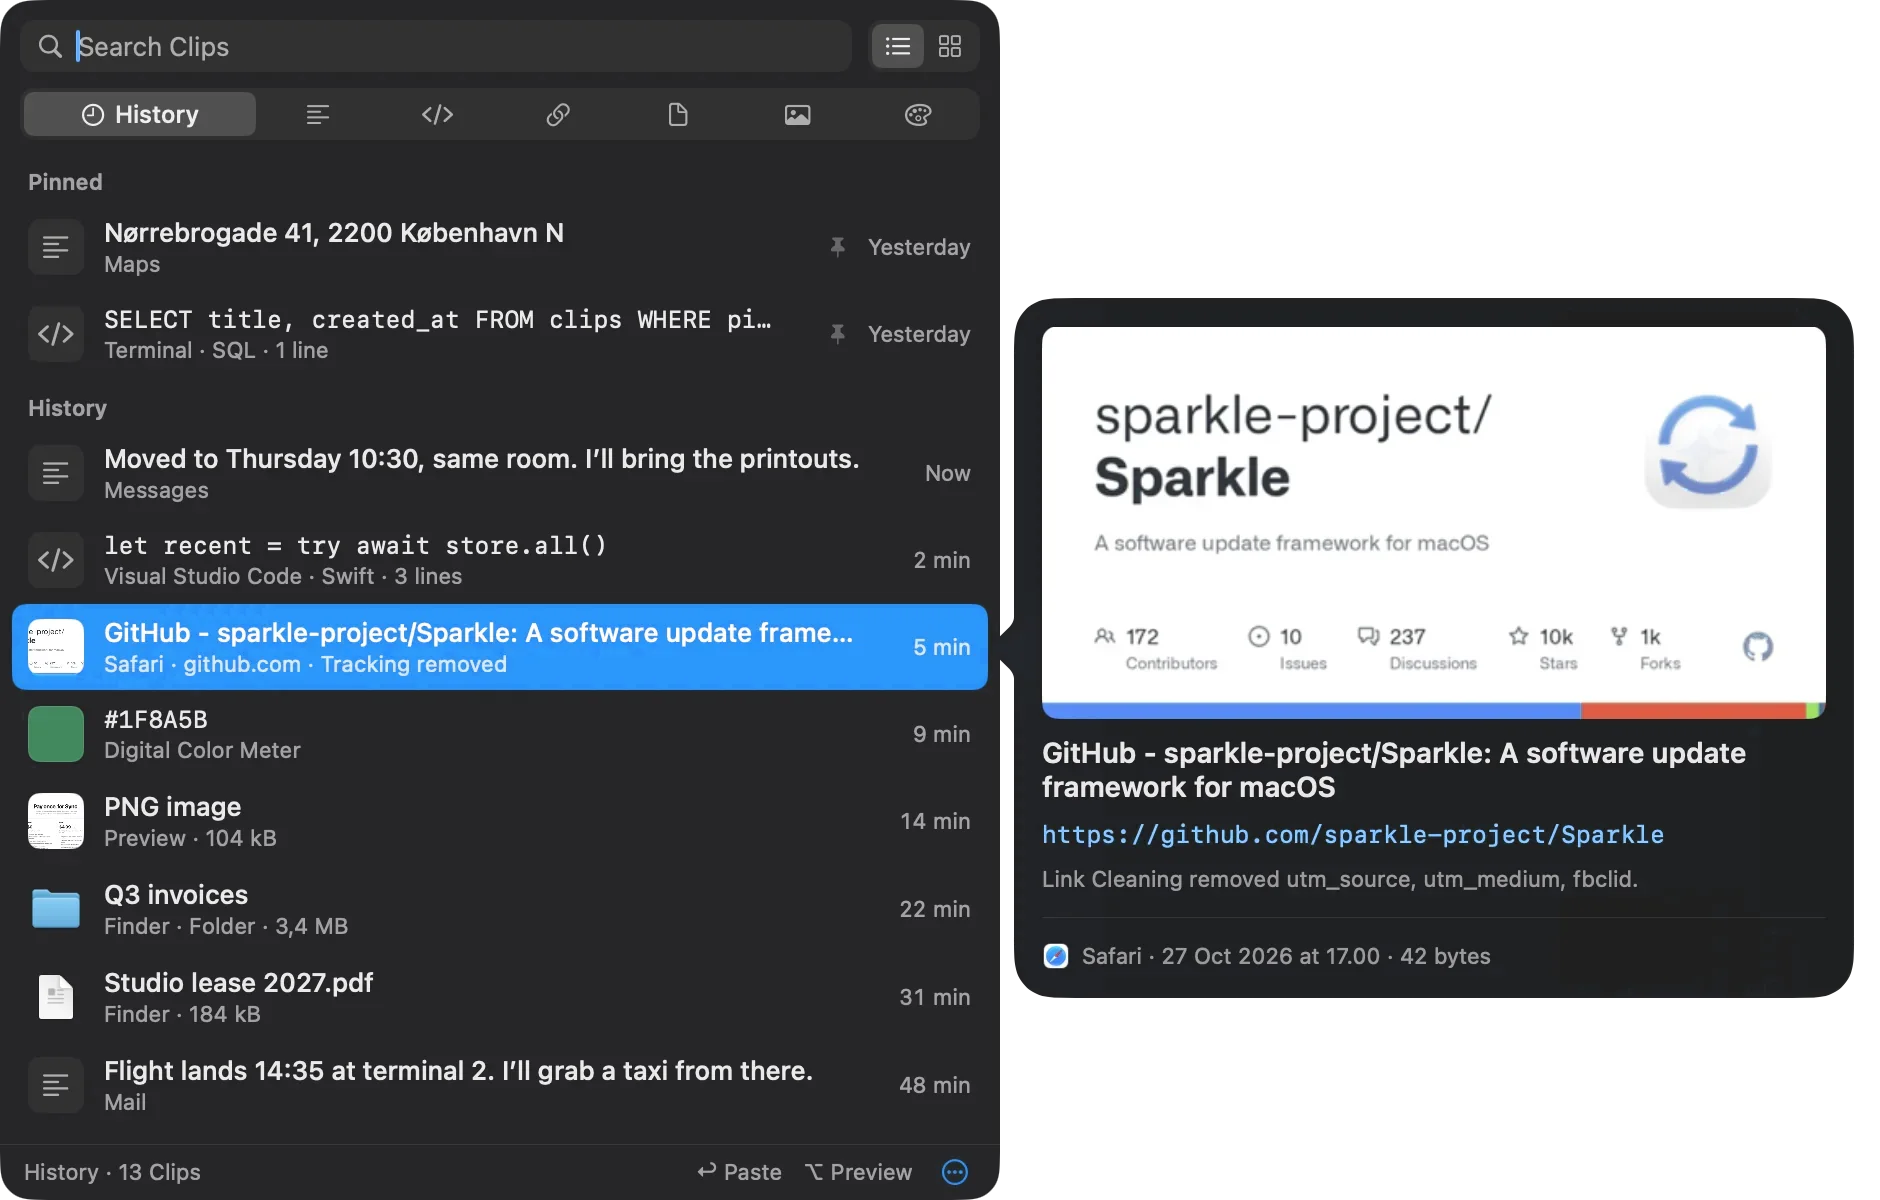Image resolution: width=1880 pixels, height=1200 pixels.
Task: Click the PNG image thumbnail
Action: tap(56, 821)
